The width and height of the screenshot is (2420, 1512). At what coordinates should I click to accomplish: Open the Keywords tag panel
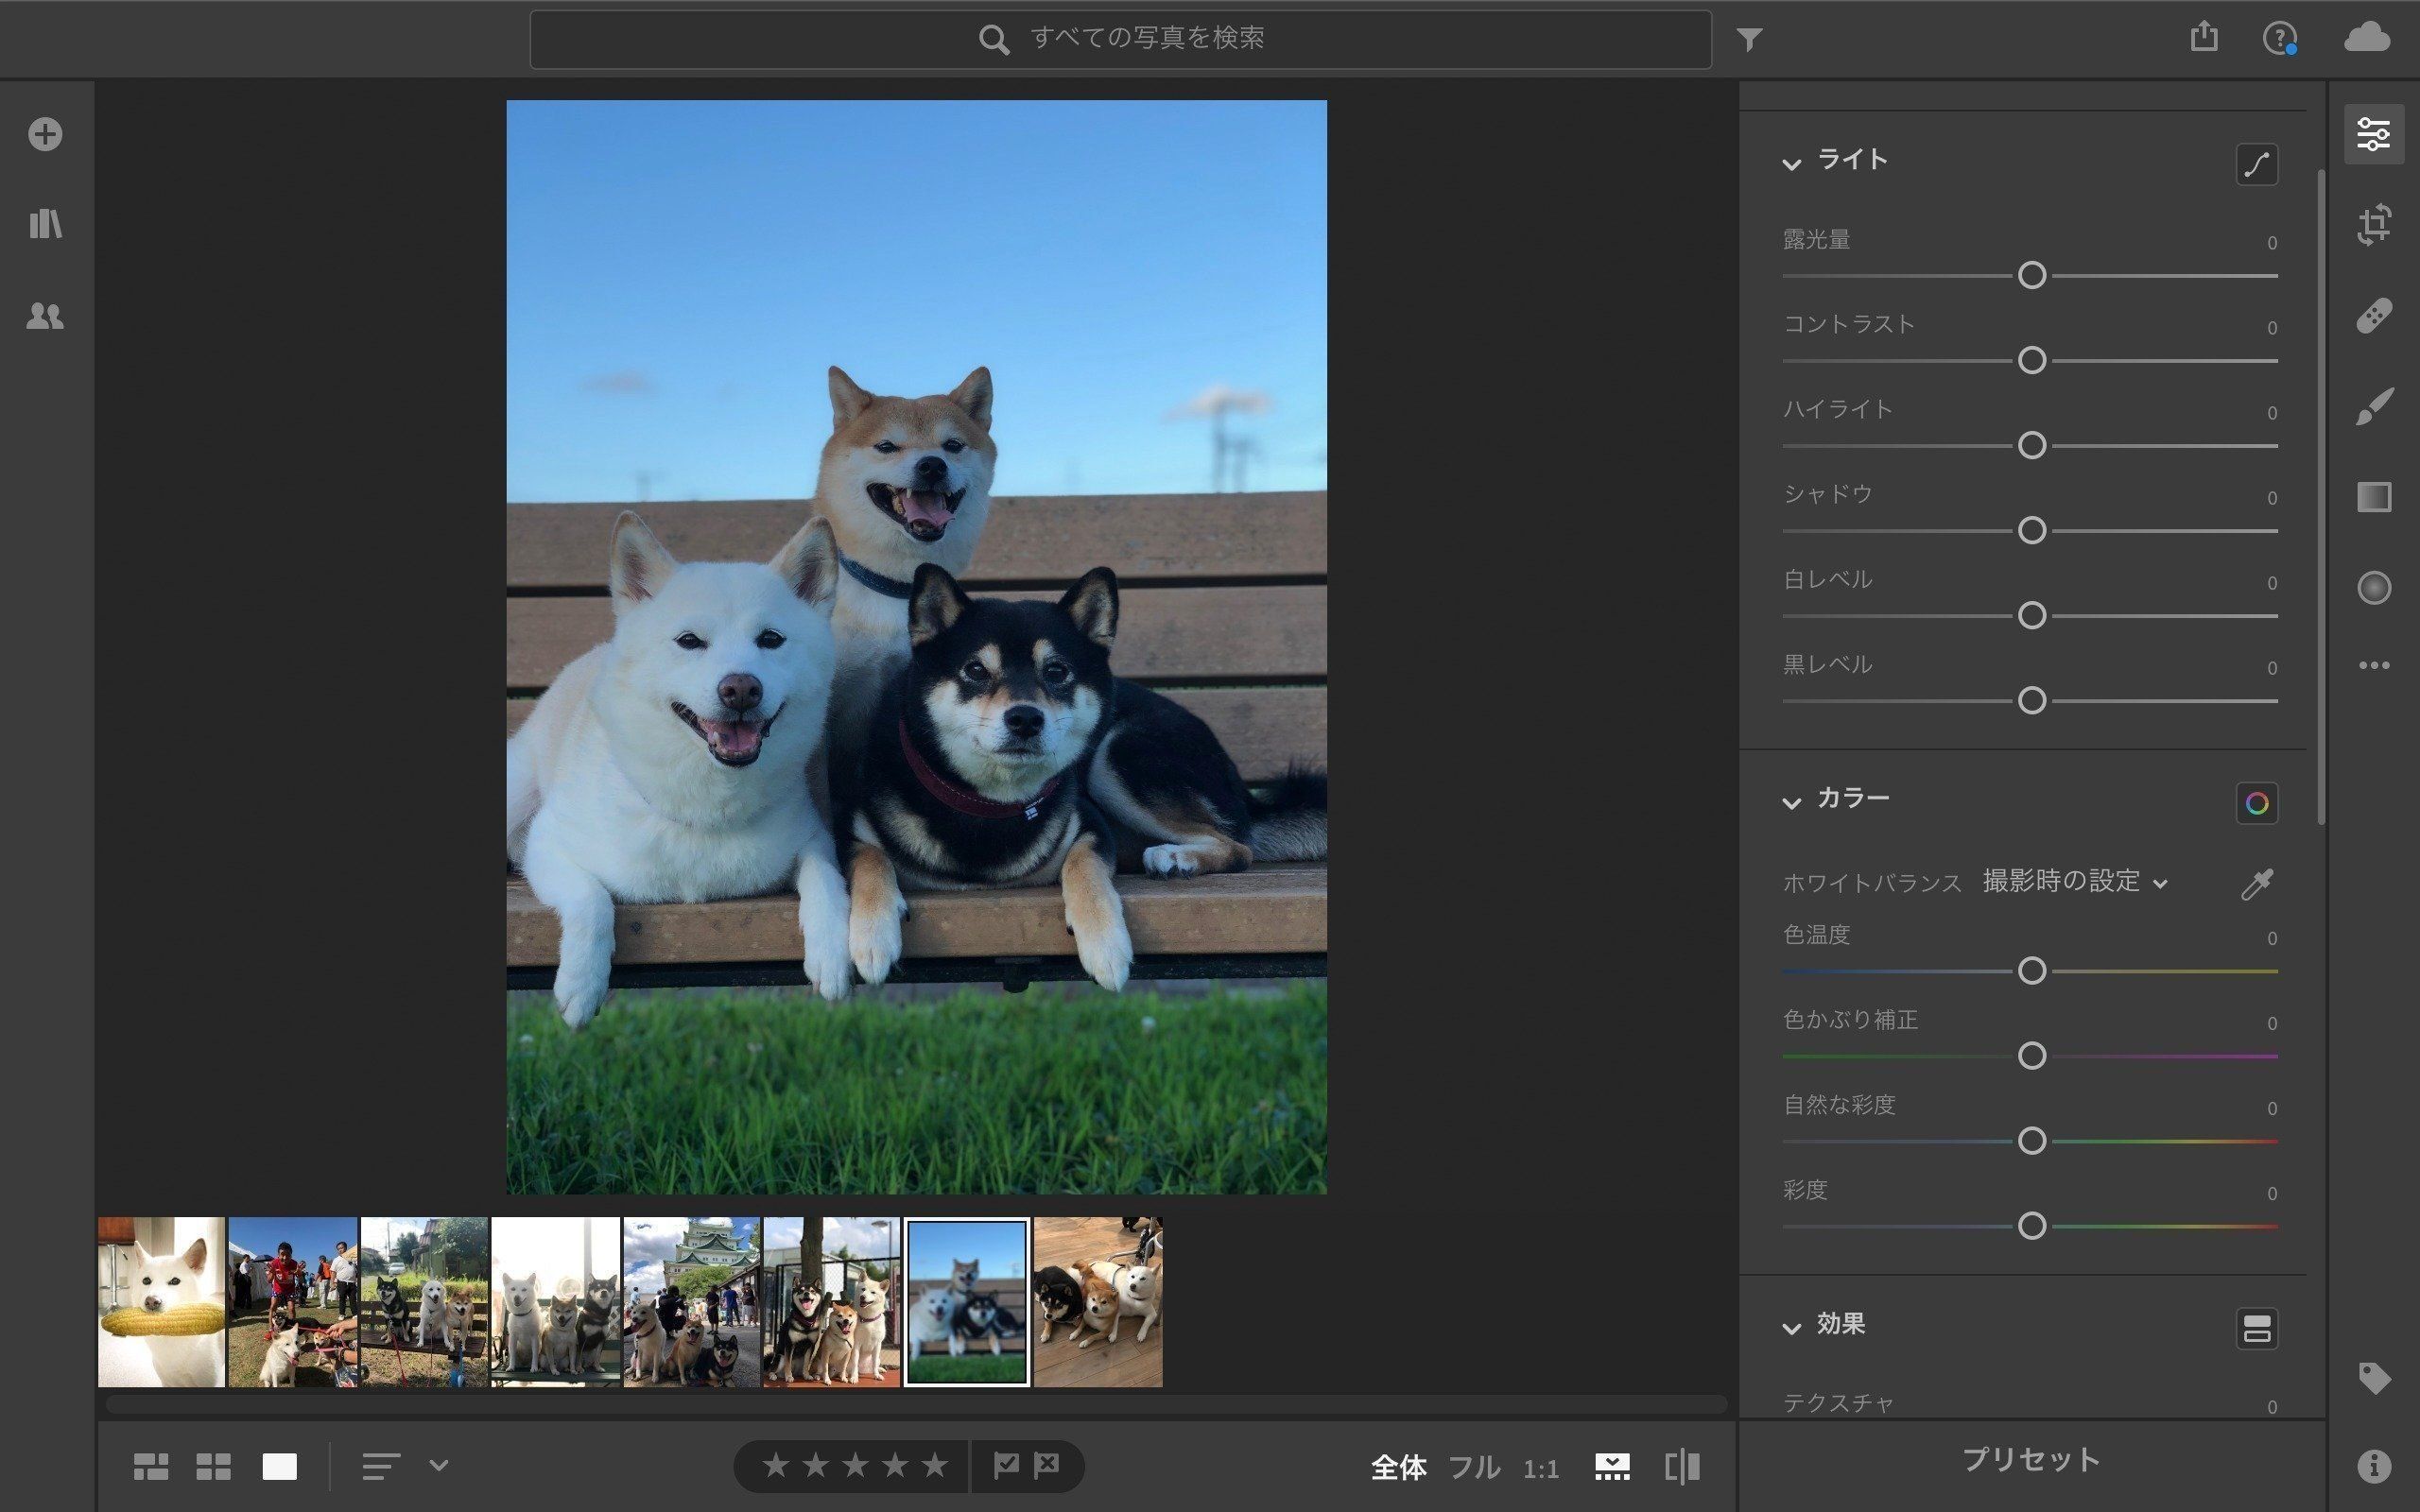2373,1378
